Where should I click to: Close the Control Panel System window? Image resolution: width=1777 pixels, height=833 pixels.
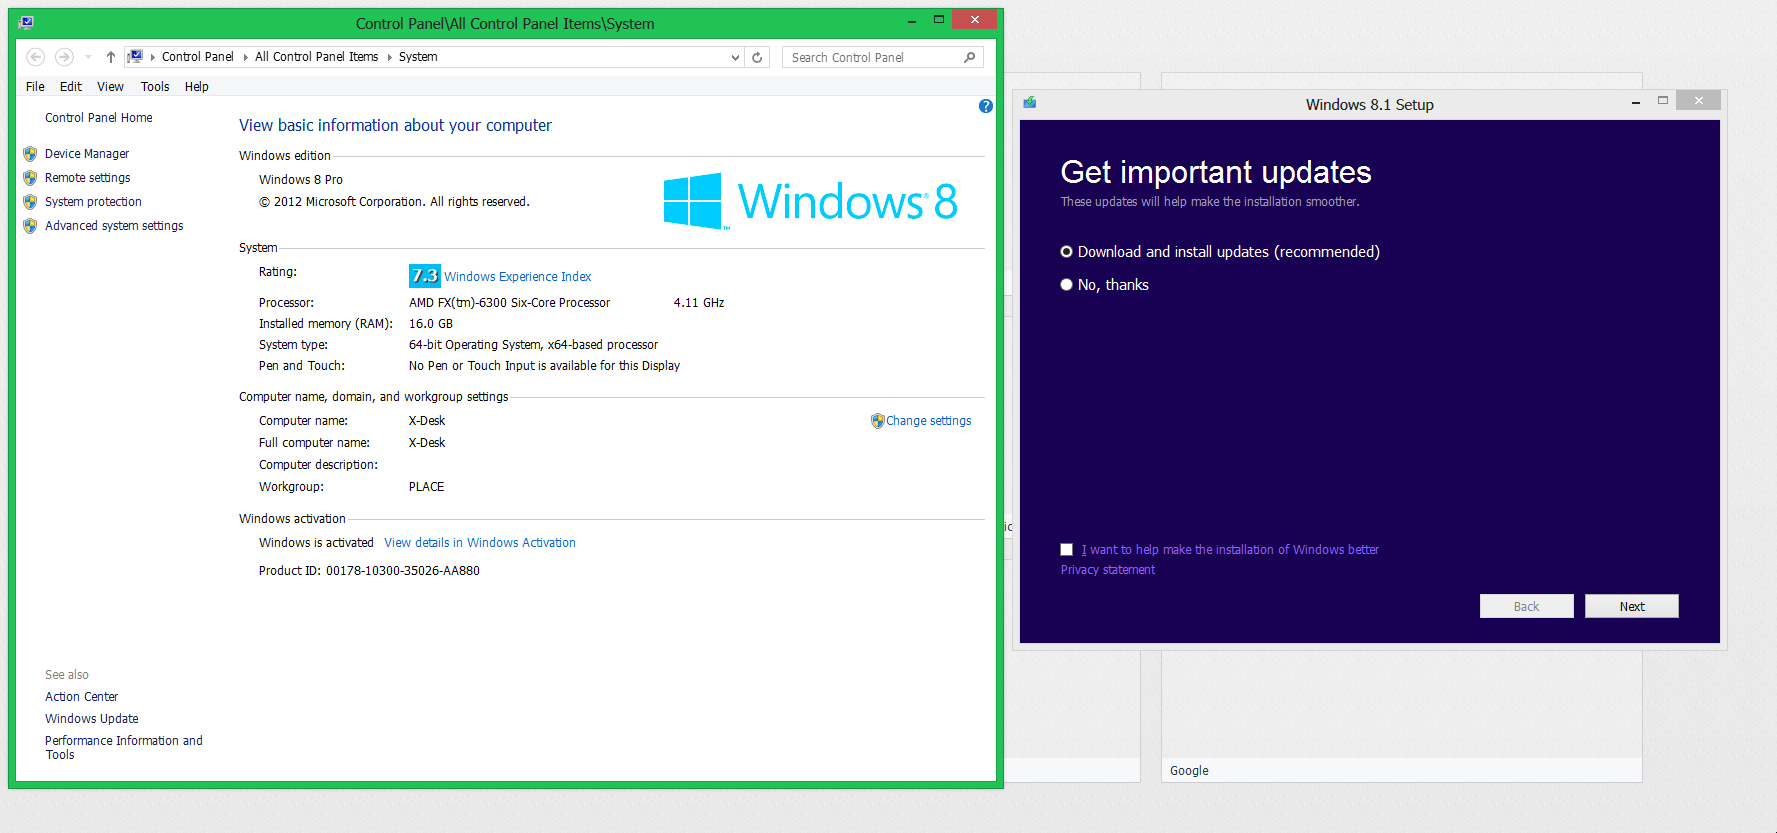click(974, 19)
